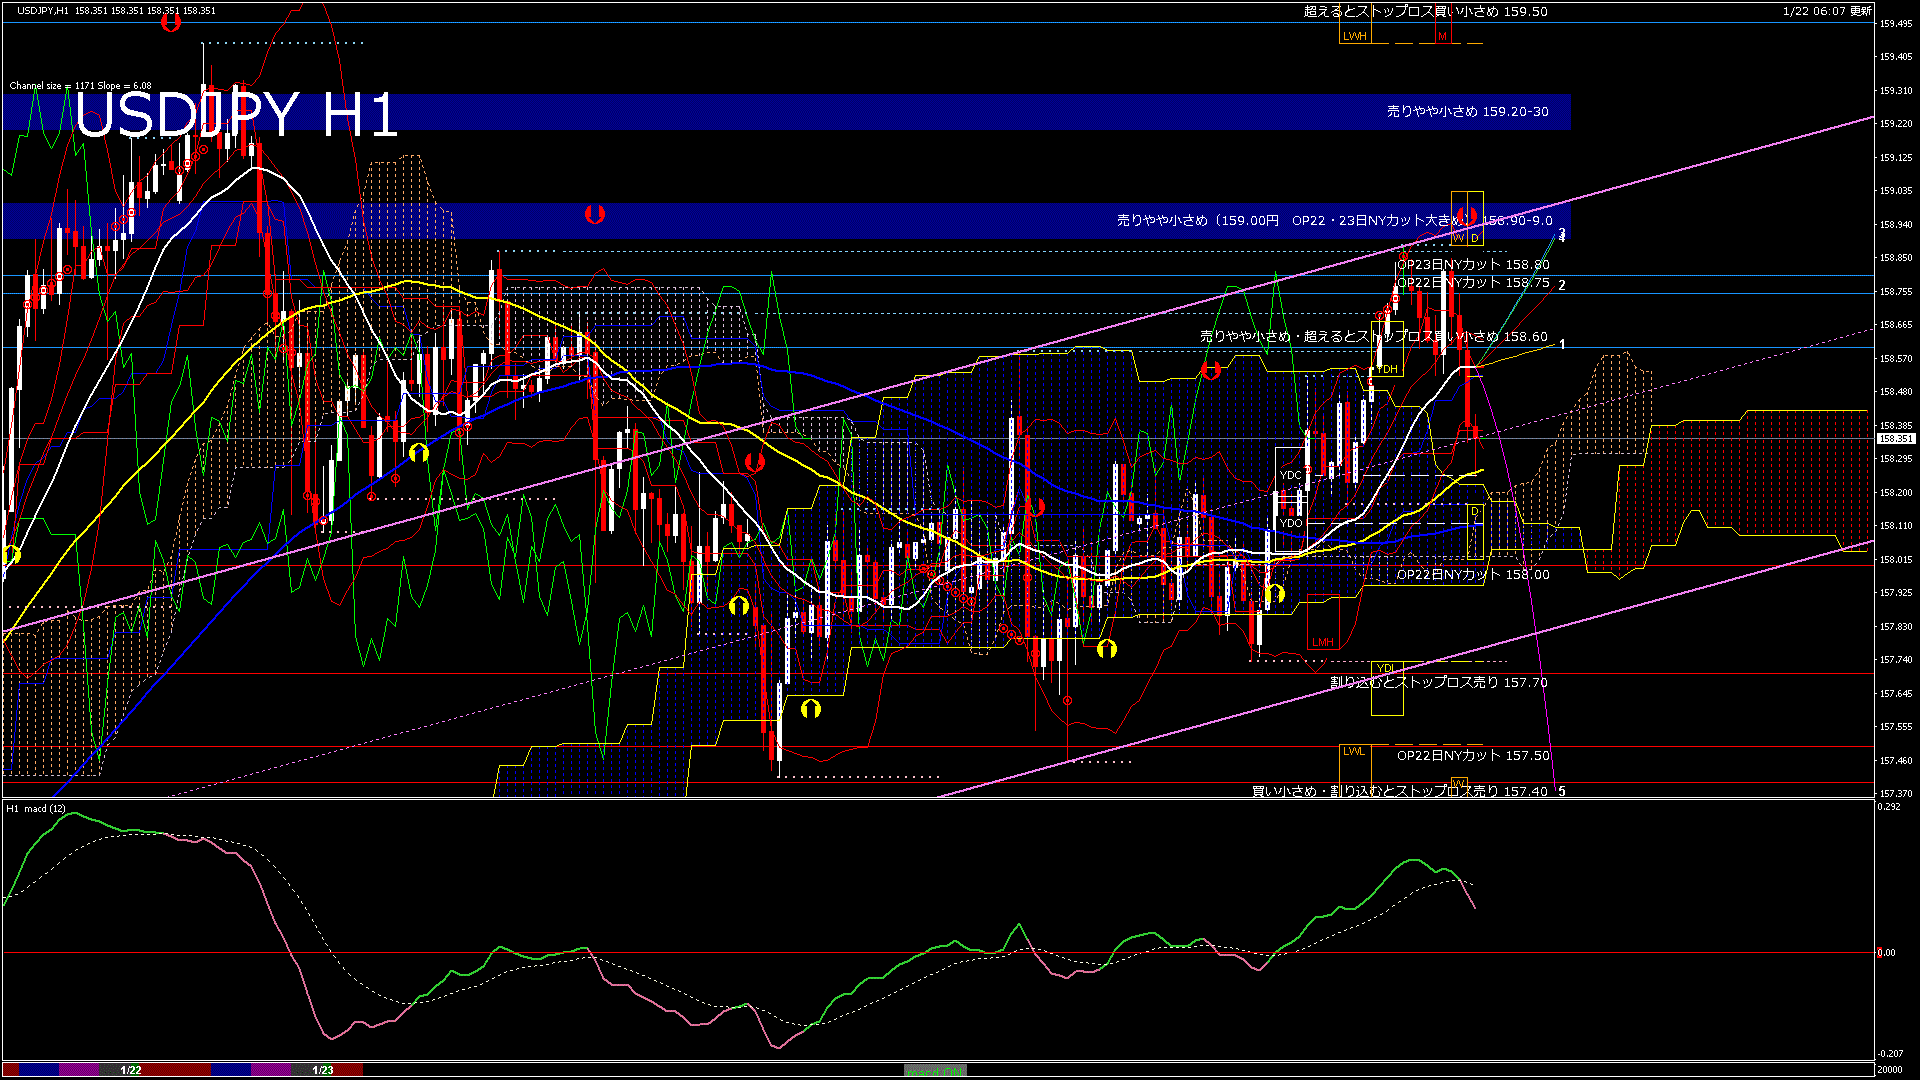
Task: Toggle the W timeframe box below the 158.90 zone
Action: click(1458, 238)
